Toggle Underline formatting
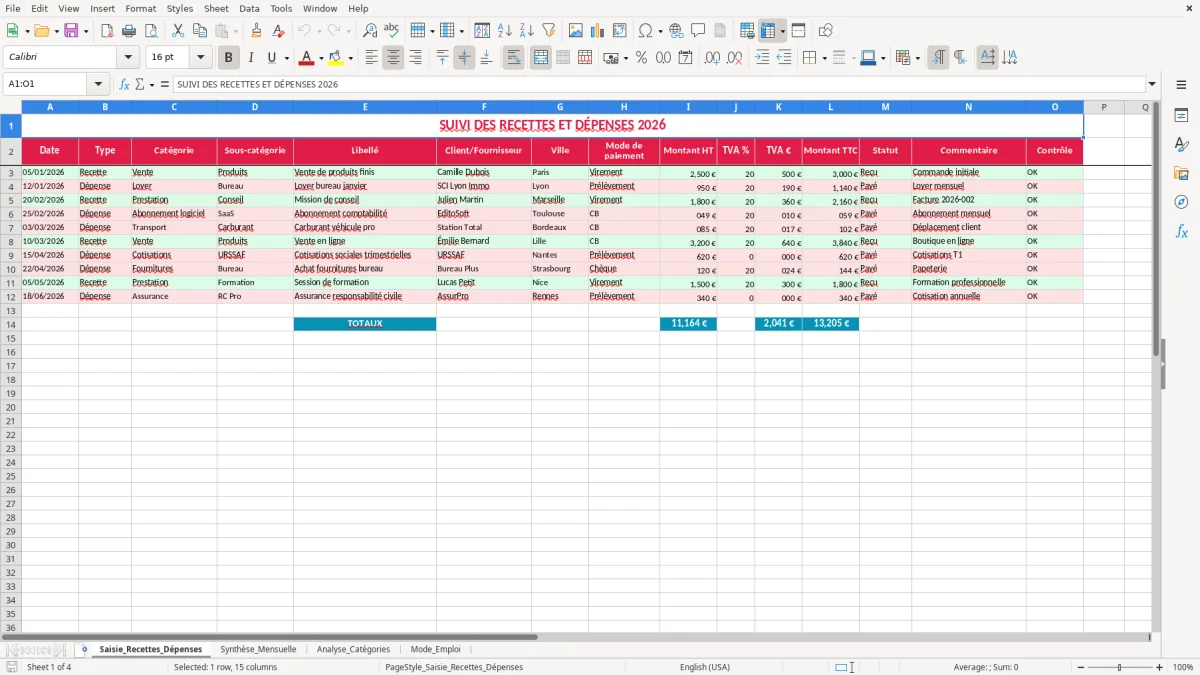 271,58
